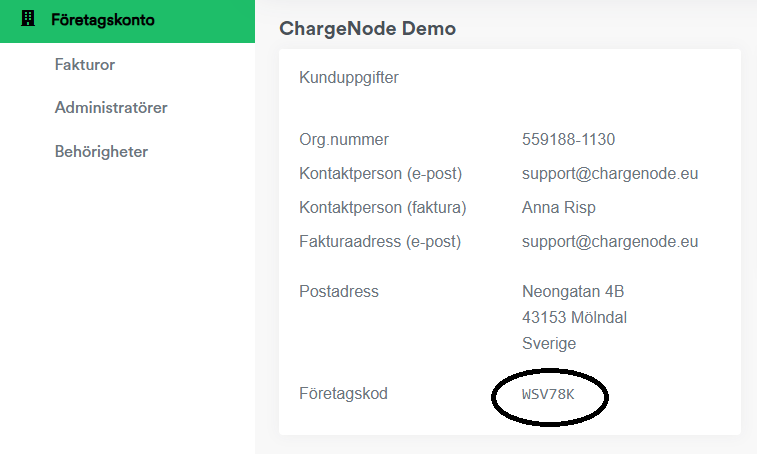Click the Fakturaadress (e-post) label
The width and height of the screenshot is (757, 454).
click(x=380, y=241)
